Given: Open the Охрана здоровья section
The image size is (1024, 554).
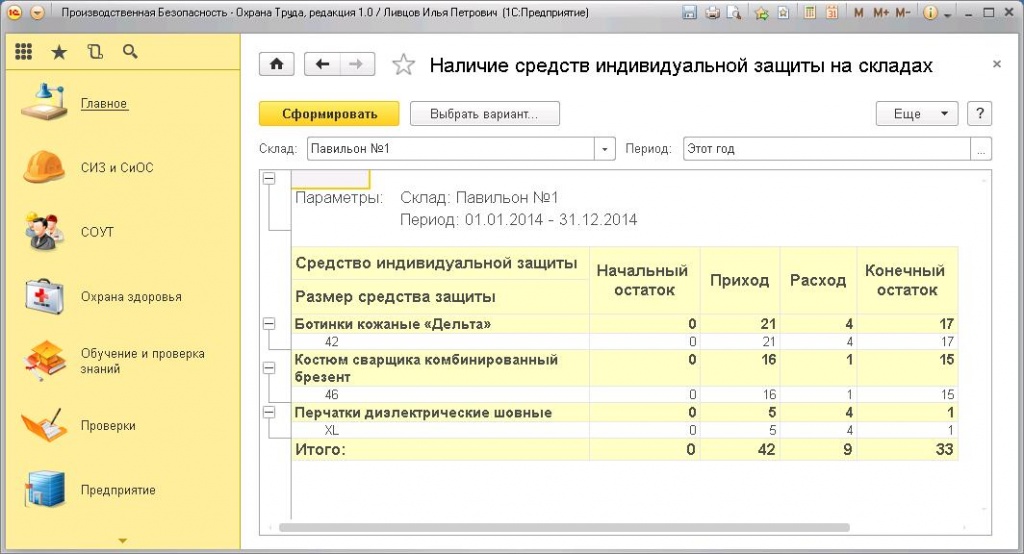Looking at the screenshot, I should 131,297.
